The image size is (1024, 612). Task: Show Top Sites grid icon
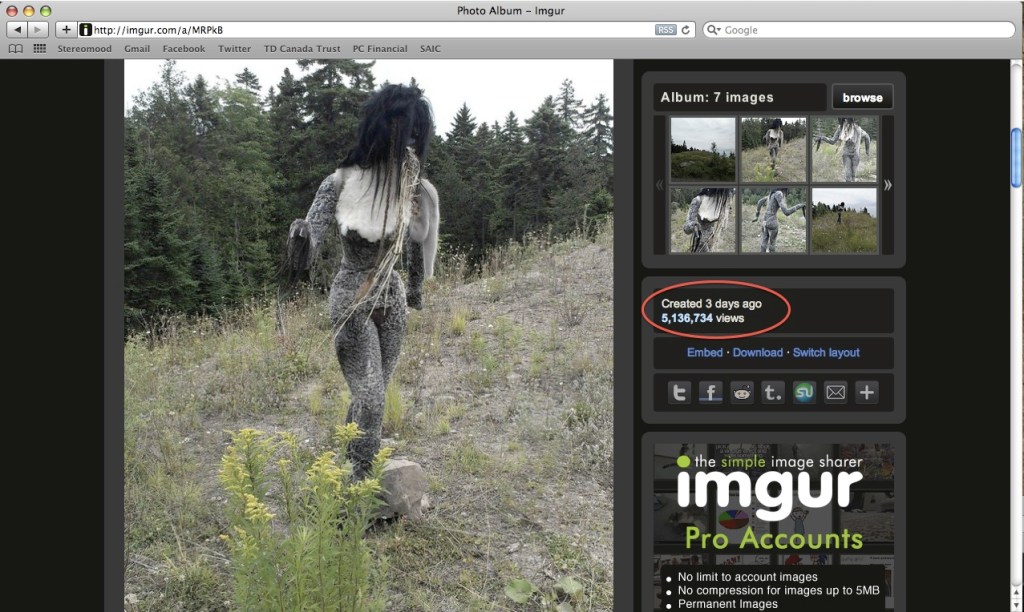point(40,48)
